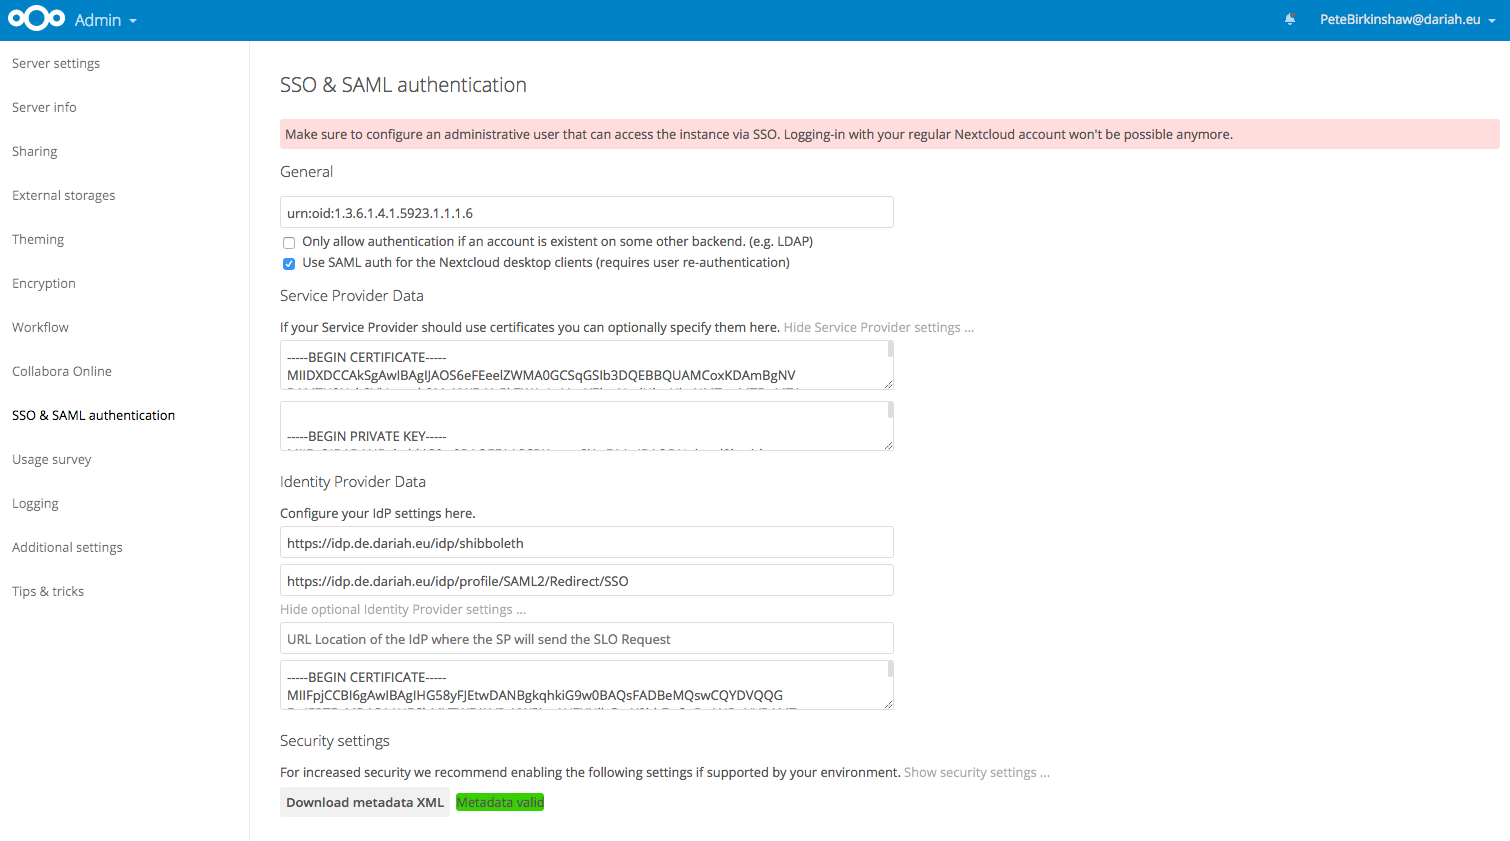Image resolution: width=1510 pixels, height=841 pixels.
Task: Open Tips & tricks page
Action: (x=48, y=591)
